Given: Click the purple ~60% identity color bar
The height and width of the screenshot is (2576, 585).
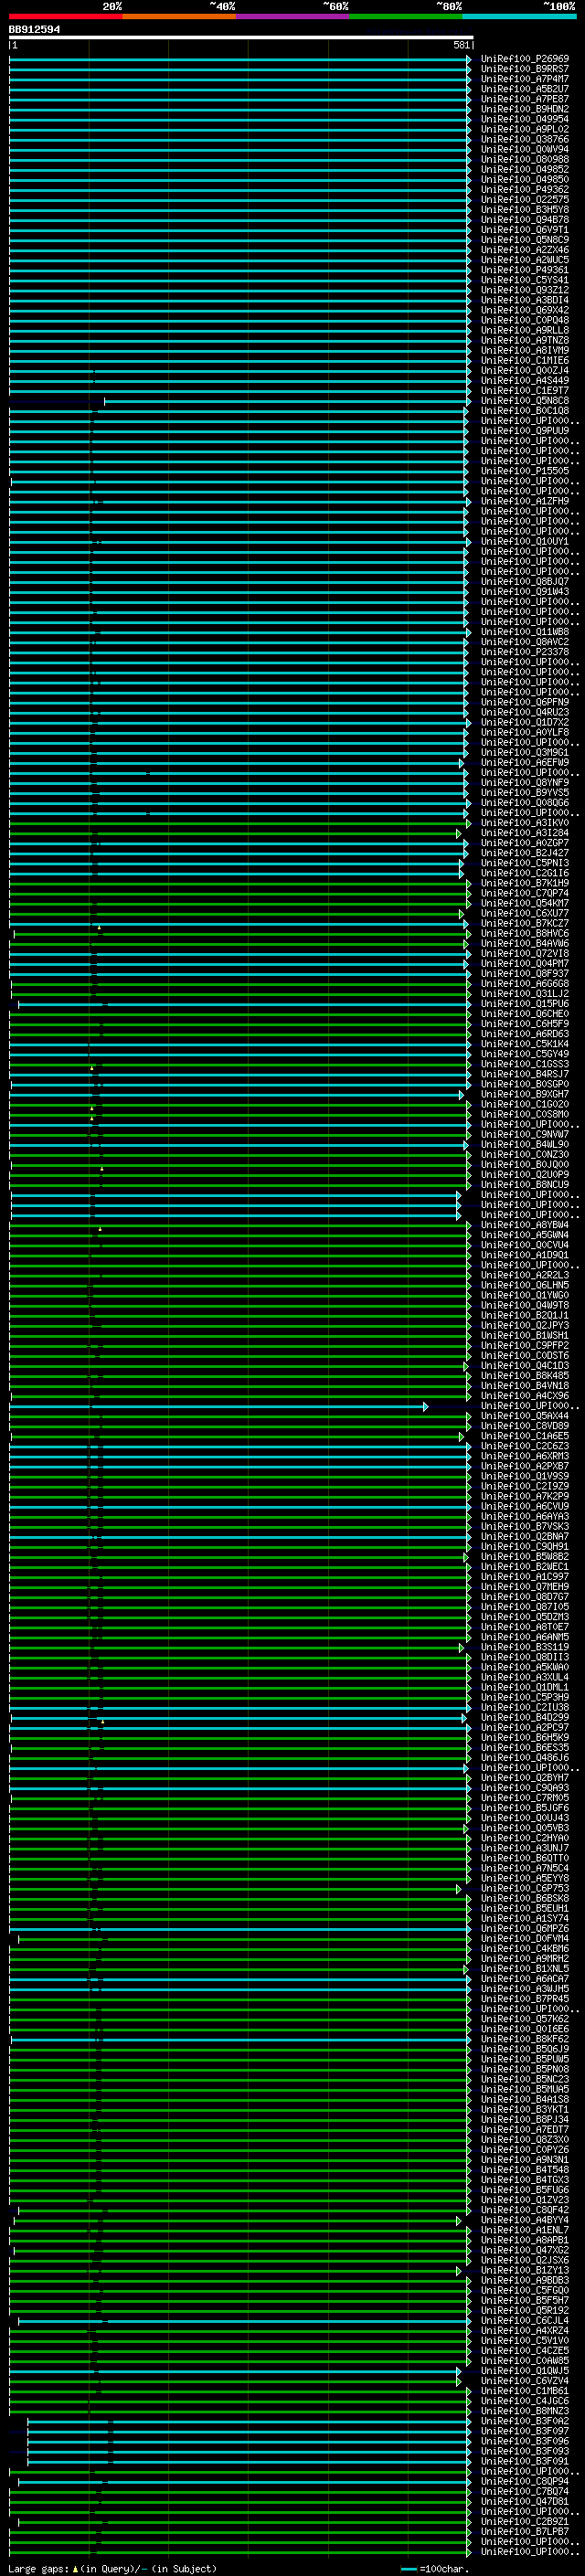Looking at the screenshot, I should click(x=292, y=16).
